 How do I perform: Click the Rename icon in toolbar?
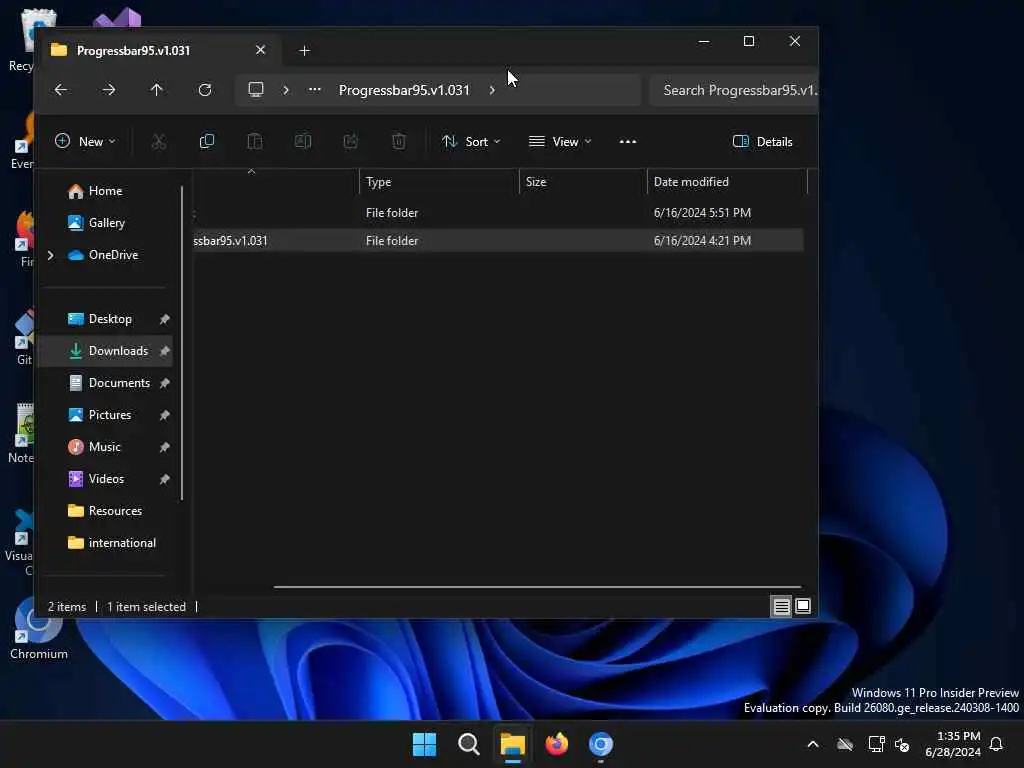(x=303, y=142)
